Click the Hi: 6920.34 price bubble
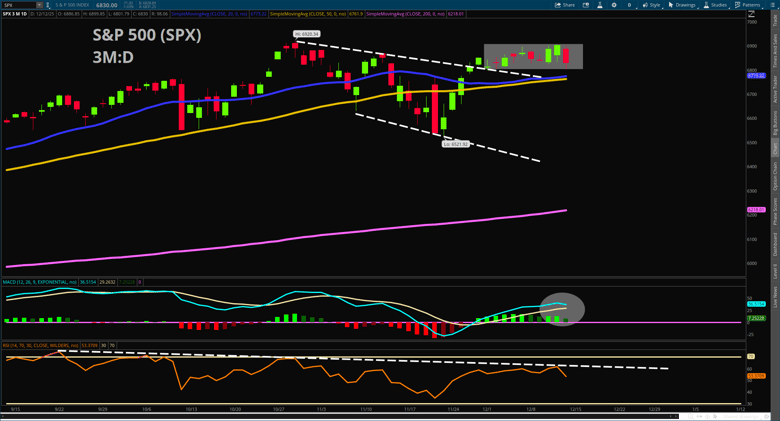 tap(307, 34)
